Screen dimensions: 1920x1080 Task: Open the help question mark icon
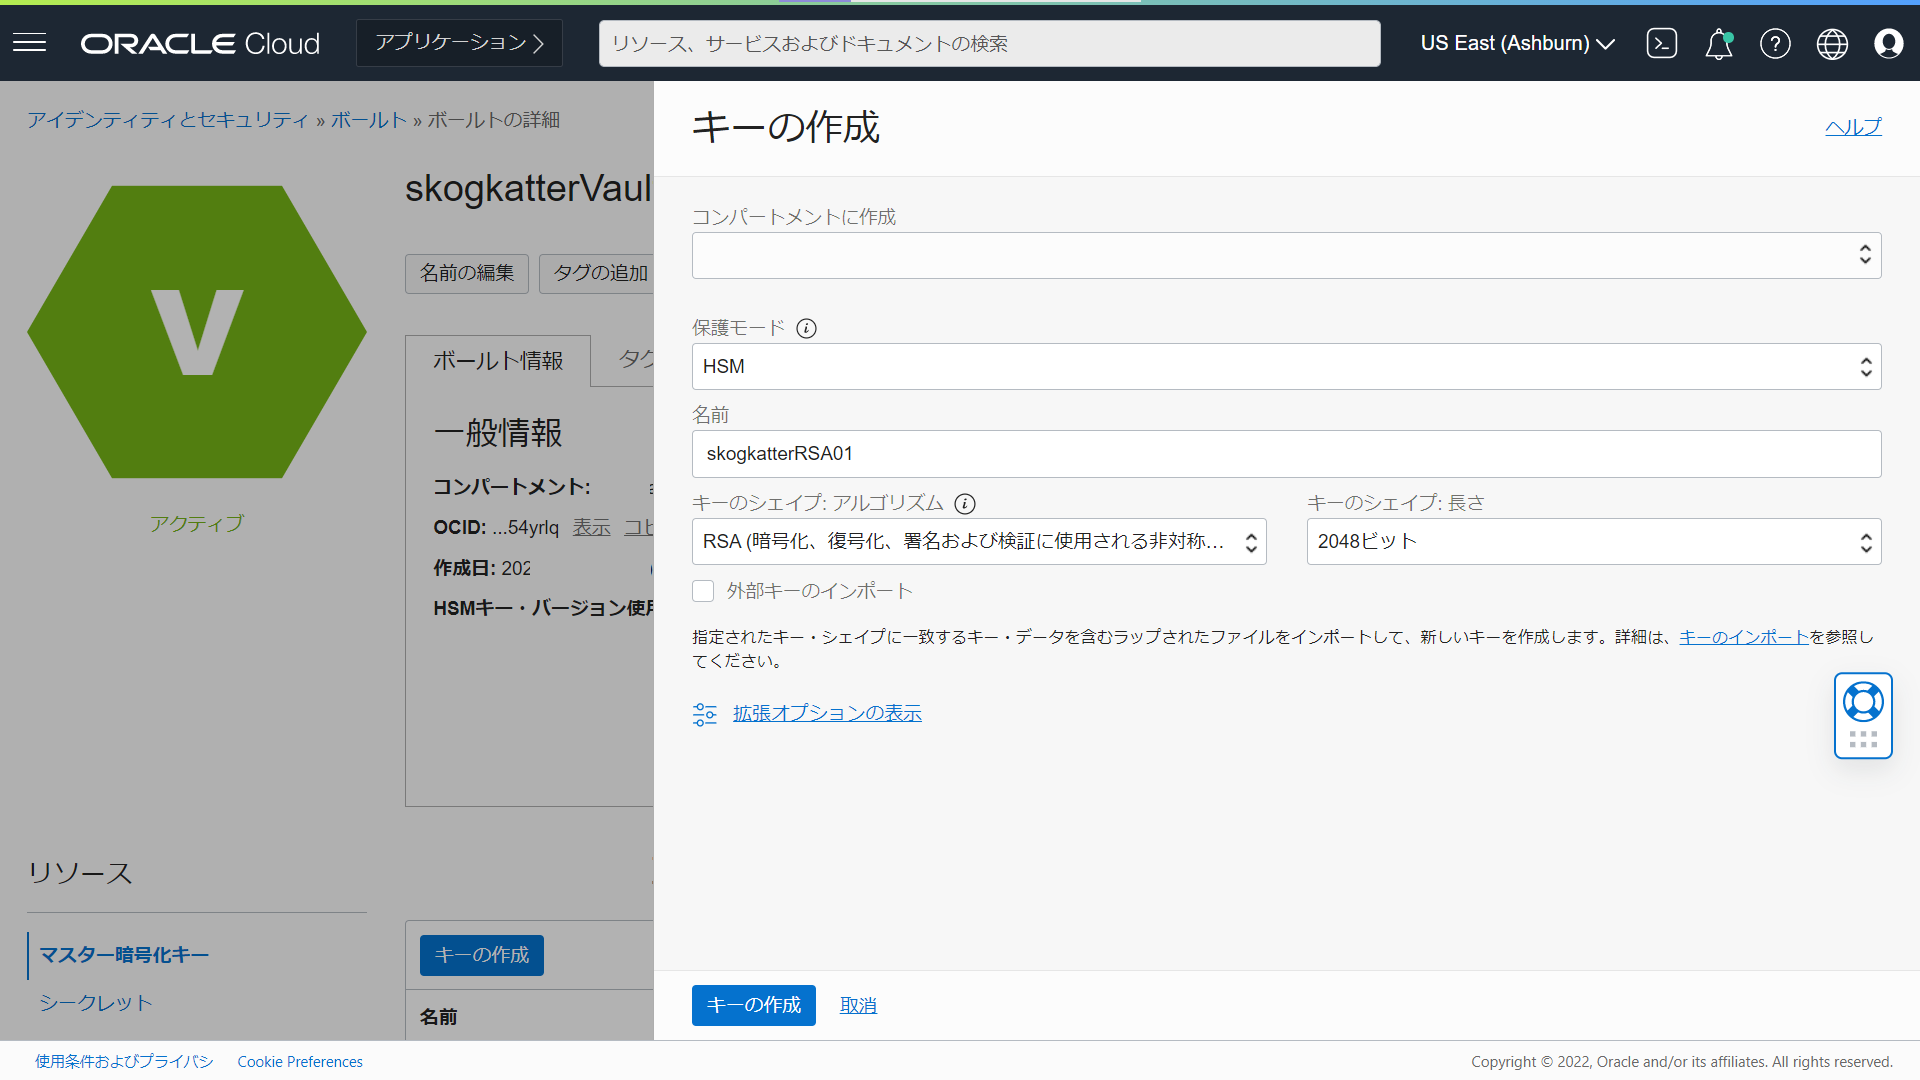(x=1775, y=43)
